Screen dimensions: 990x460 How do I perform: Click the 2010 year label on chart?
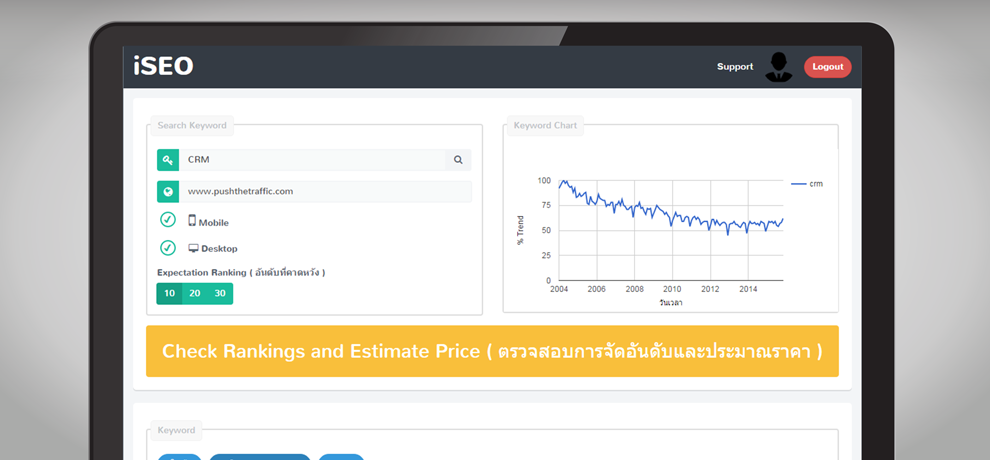pyautogui.click(x=672, y=289)
